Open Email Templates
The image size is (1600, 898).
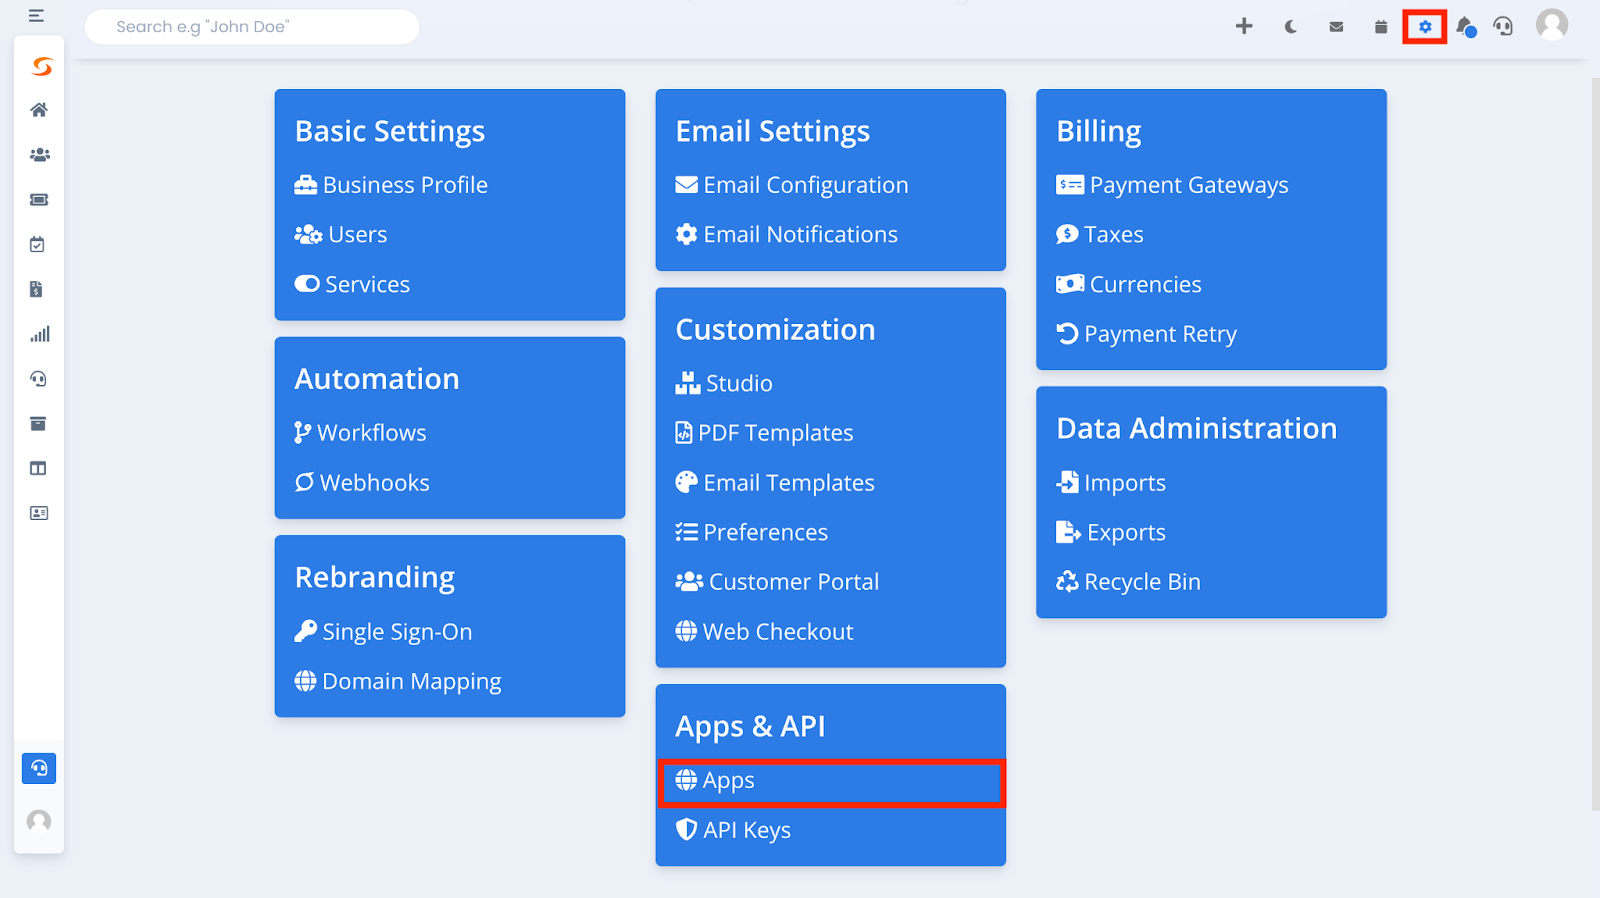click(x=775, y=483)
